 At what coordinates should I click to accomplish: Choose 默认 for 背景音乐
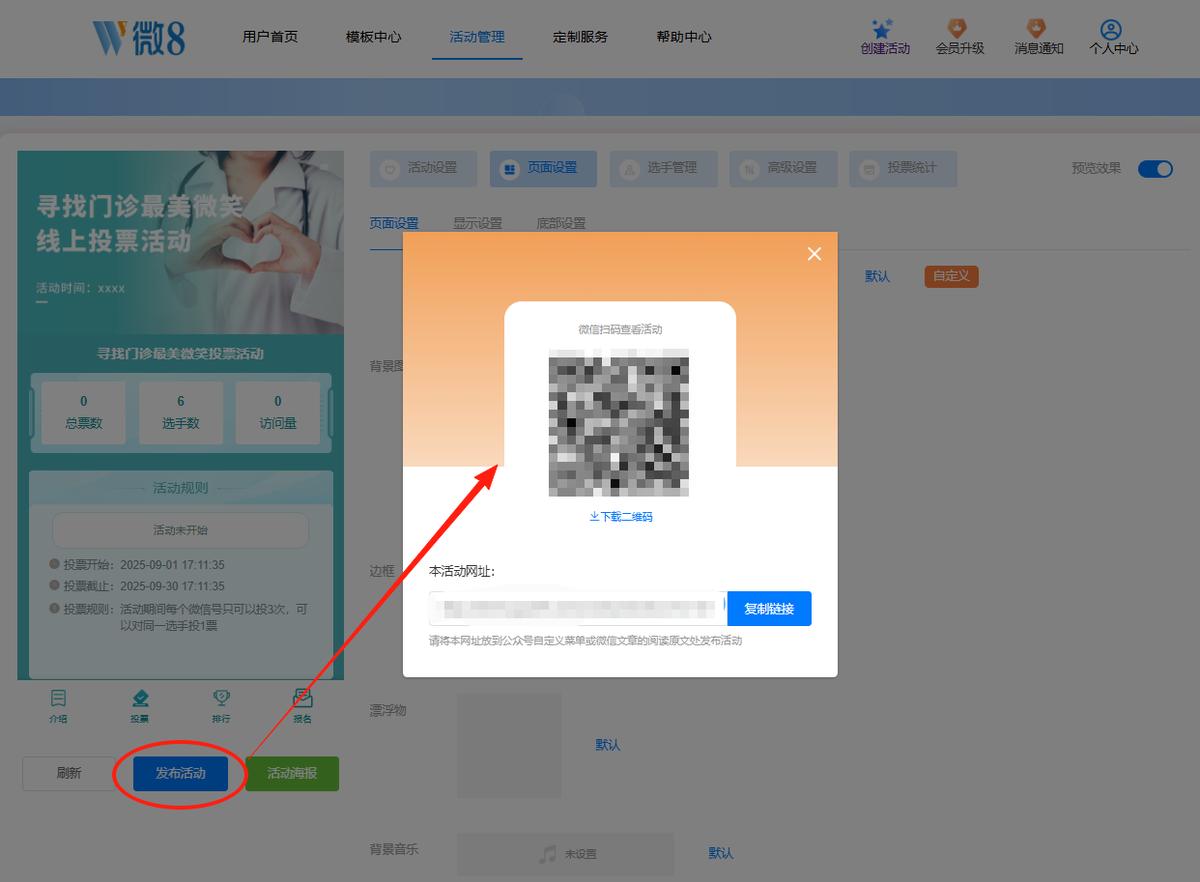(721, 853)
